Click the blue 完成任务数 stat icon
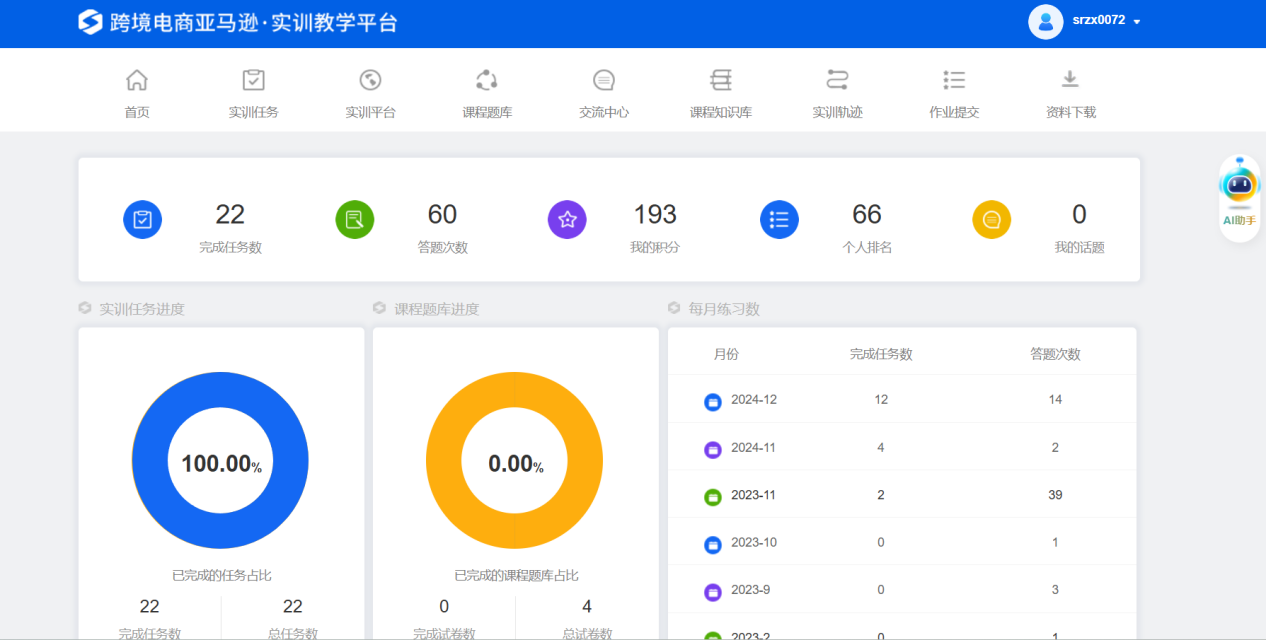Screen dimensions: 1266x640 pos(143,220)
